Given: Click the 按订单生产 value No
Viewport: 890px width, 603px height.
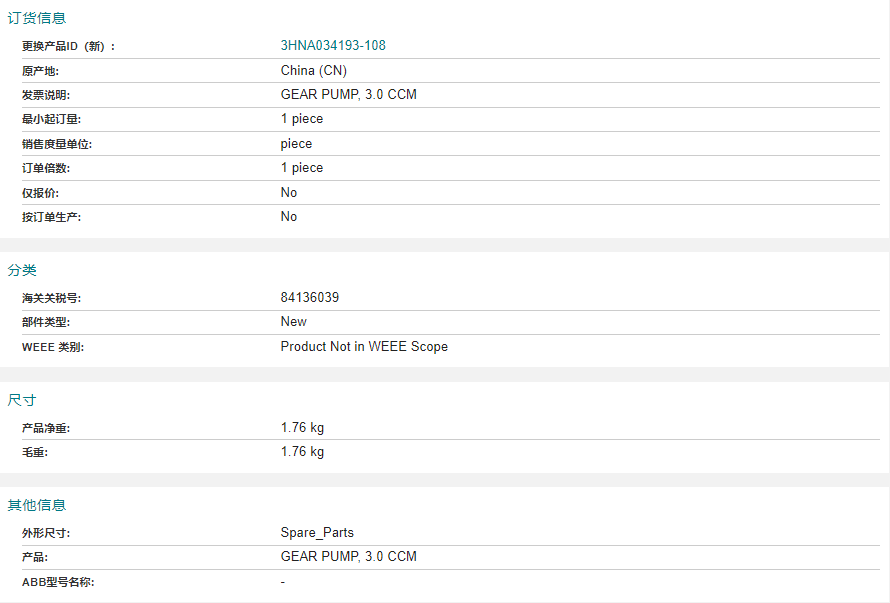Looking at the screenshot, I should click(289, 216).
